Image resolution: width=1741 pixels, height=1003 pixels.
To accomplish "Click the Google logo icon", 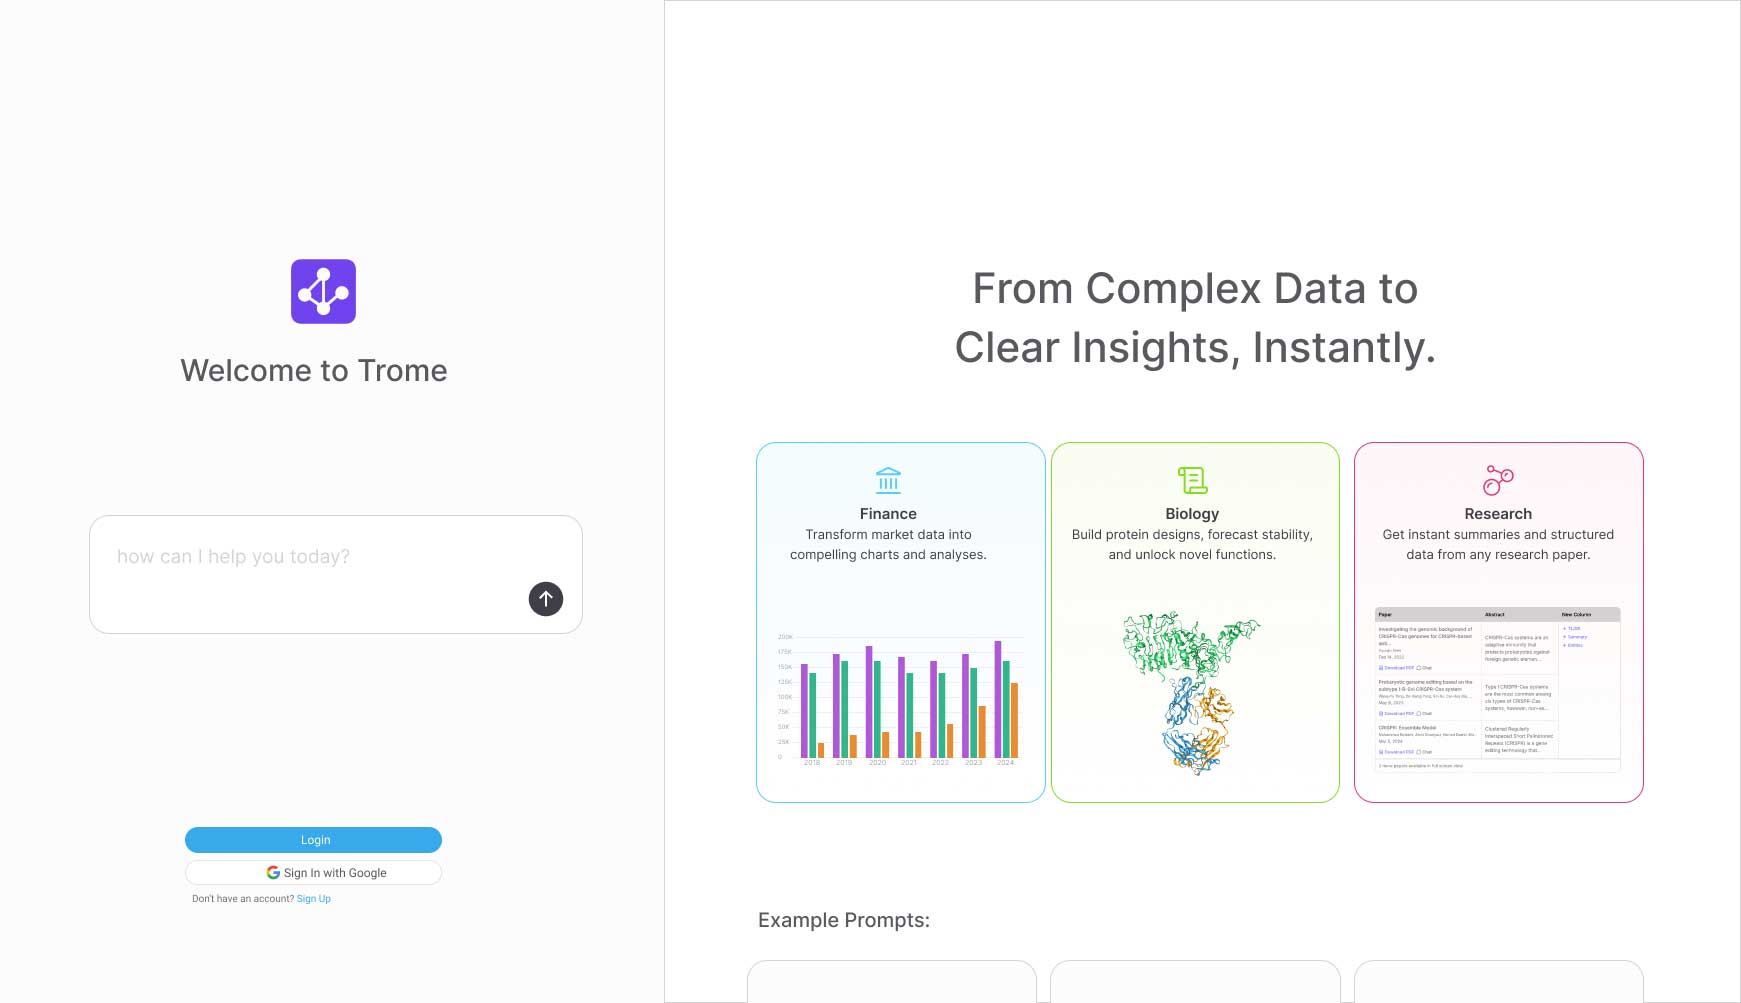I will pyautogui.click(x=273, y=873).
